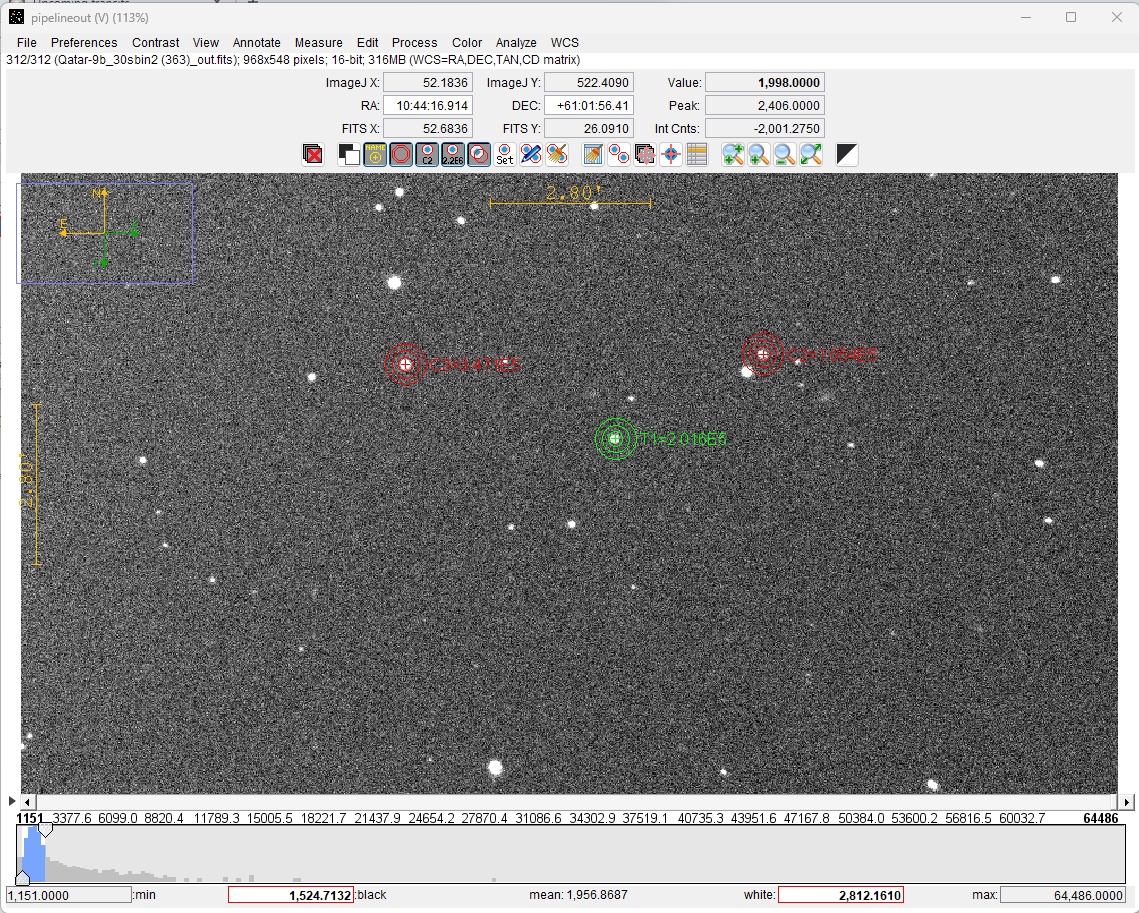The width and height of the screenshot is (1139, 913).
Task: Click the astrometry crosshair target icon
Action: [671, 154]
